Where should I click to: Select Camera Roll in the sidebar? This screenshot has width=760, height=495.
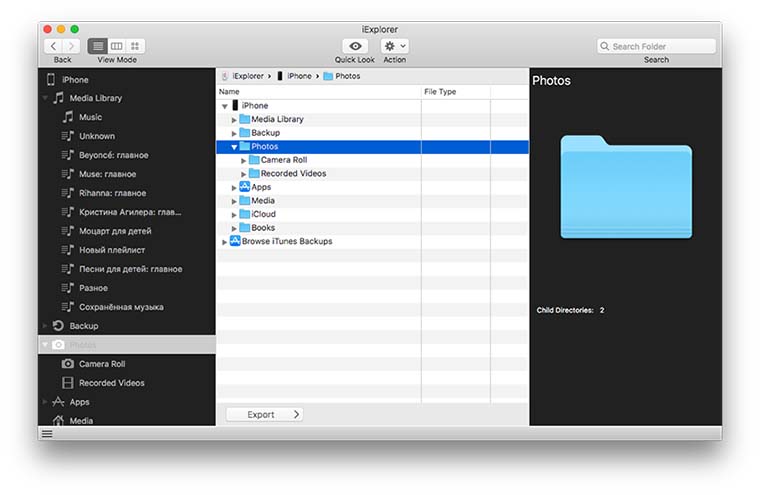(x=101, y=364)
